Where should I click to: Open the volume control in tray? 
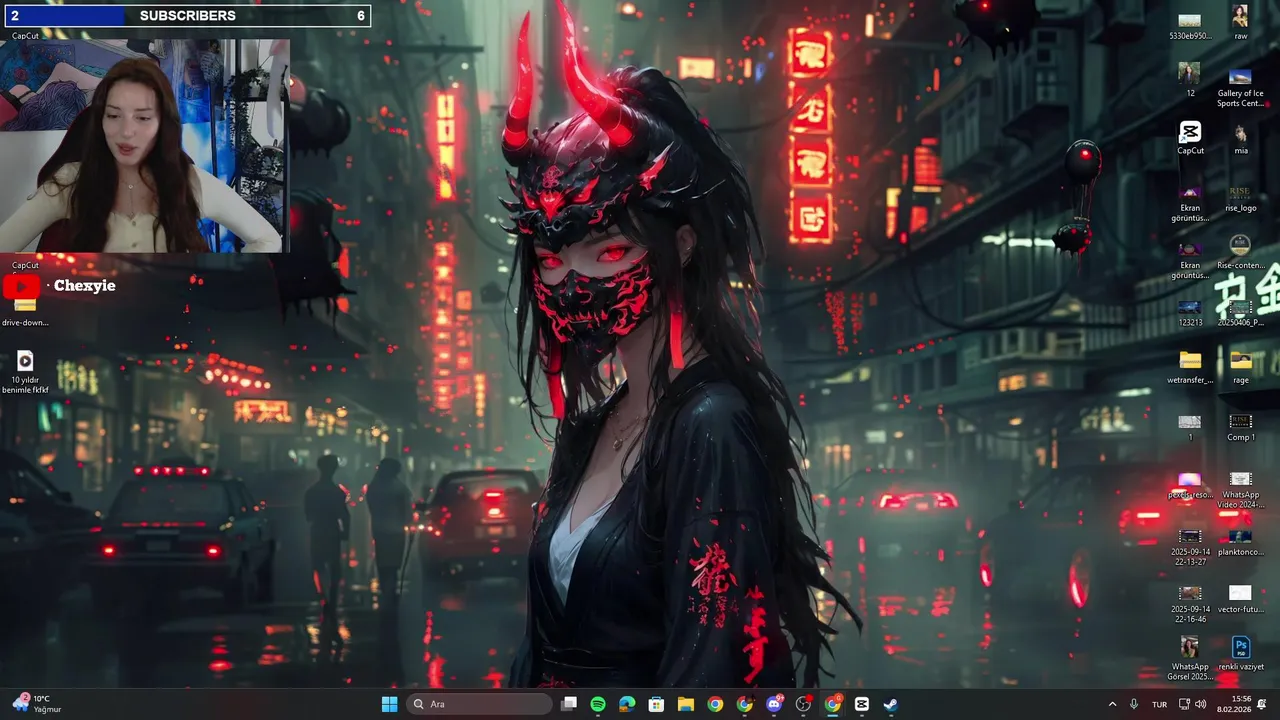point(1201,704)
